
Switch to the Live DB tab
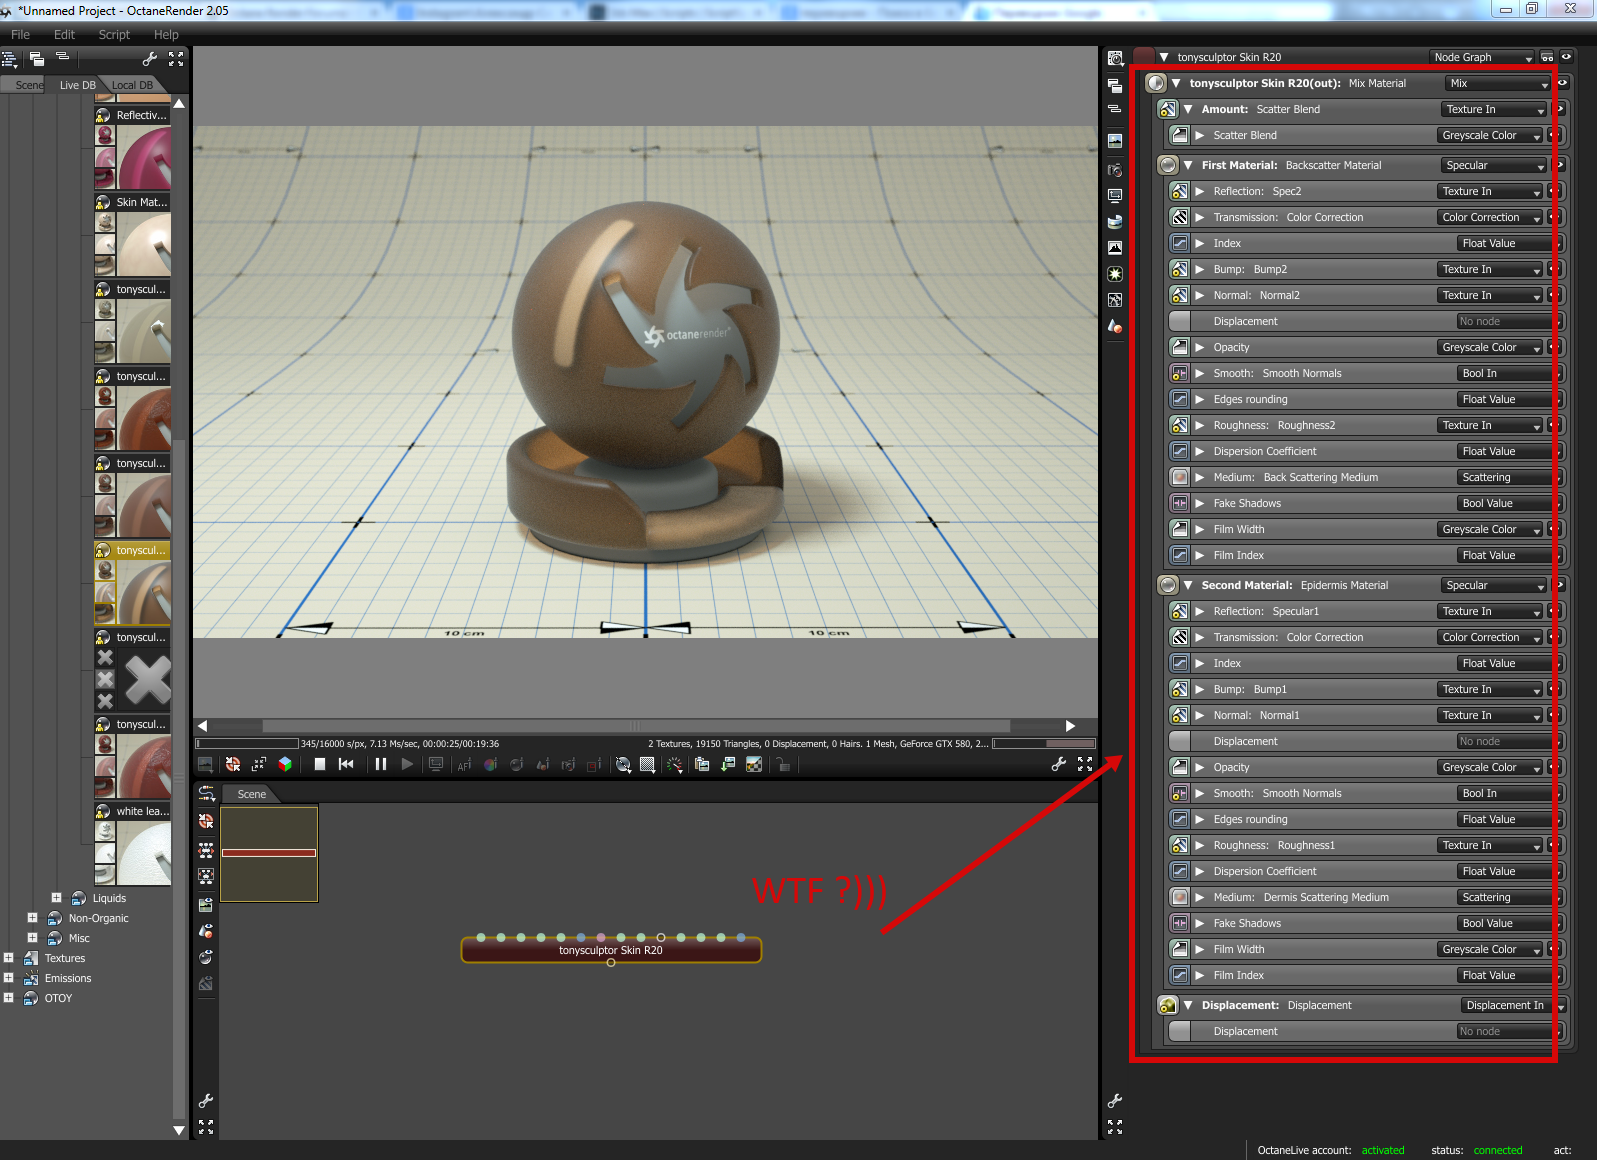[77, 85]
